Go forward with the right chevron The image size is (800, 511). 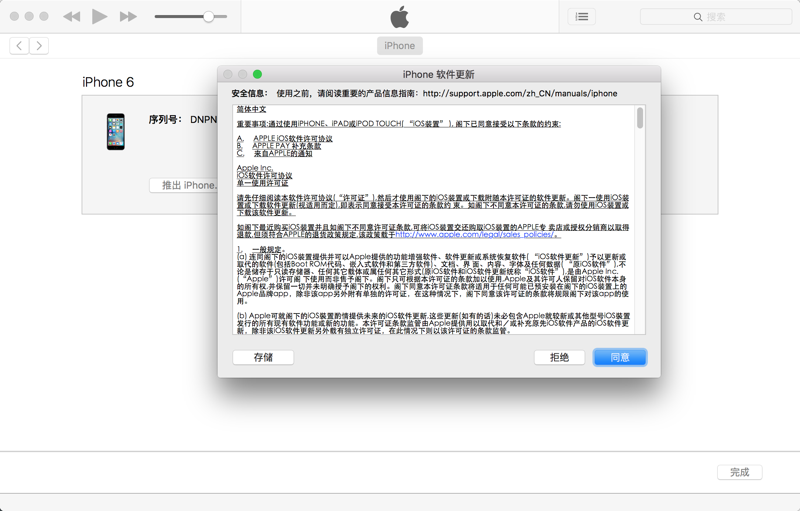[39, 46]
